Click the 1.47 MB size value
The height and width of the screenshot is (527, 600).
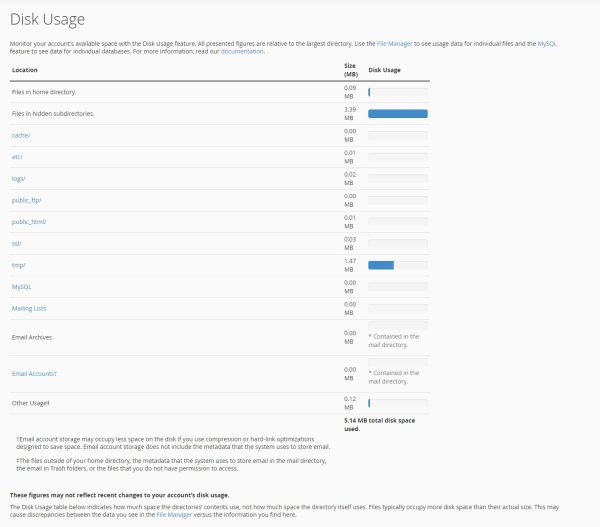[350, 265]
